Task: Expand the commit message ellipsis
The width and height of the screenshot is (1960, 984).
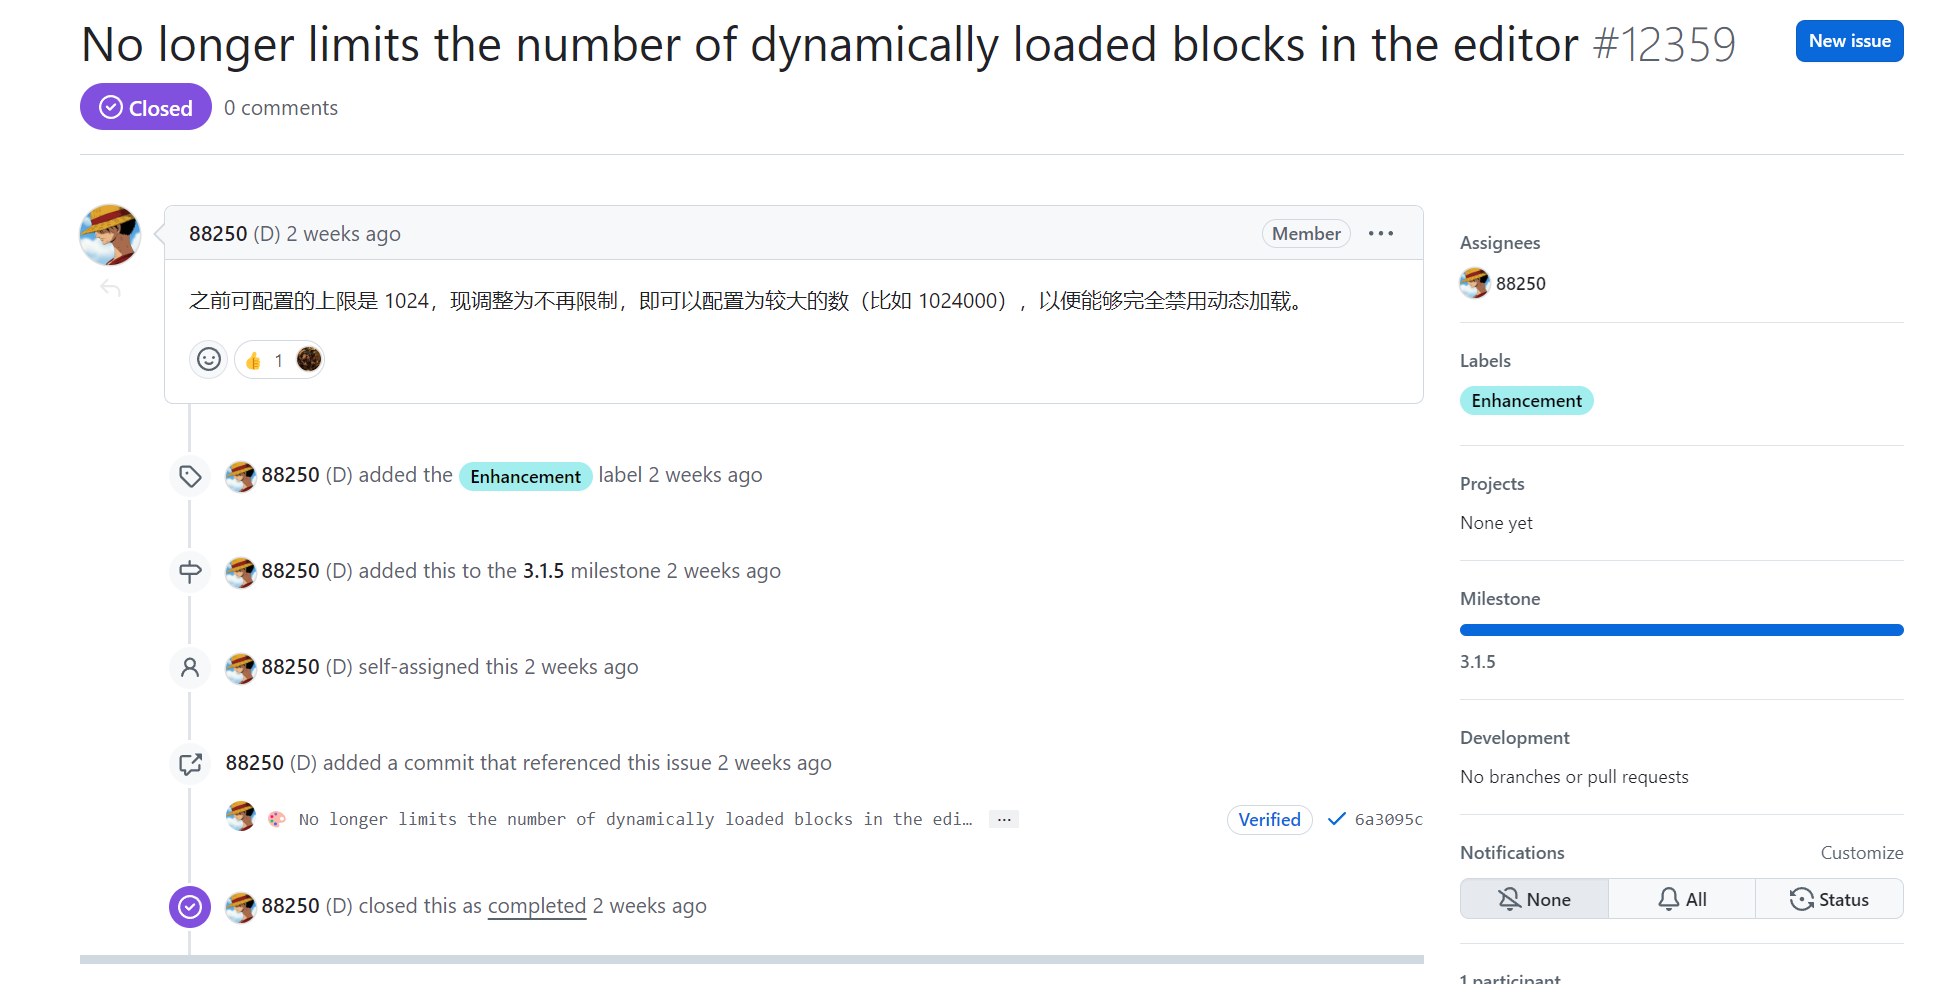Action: pyautogui.click(x=1003, y=820)
